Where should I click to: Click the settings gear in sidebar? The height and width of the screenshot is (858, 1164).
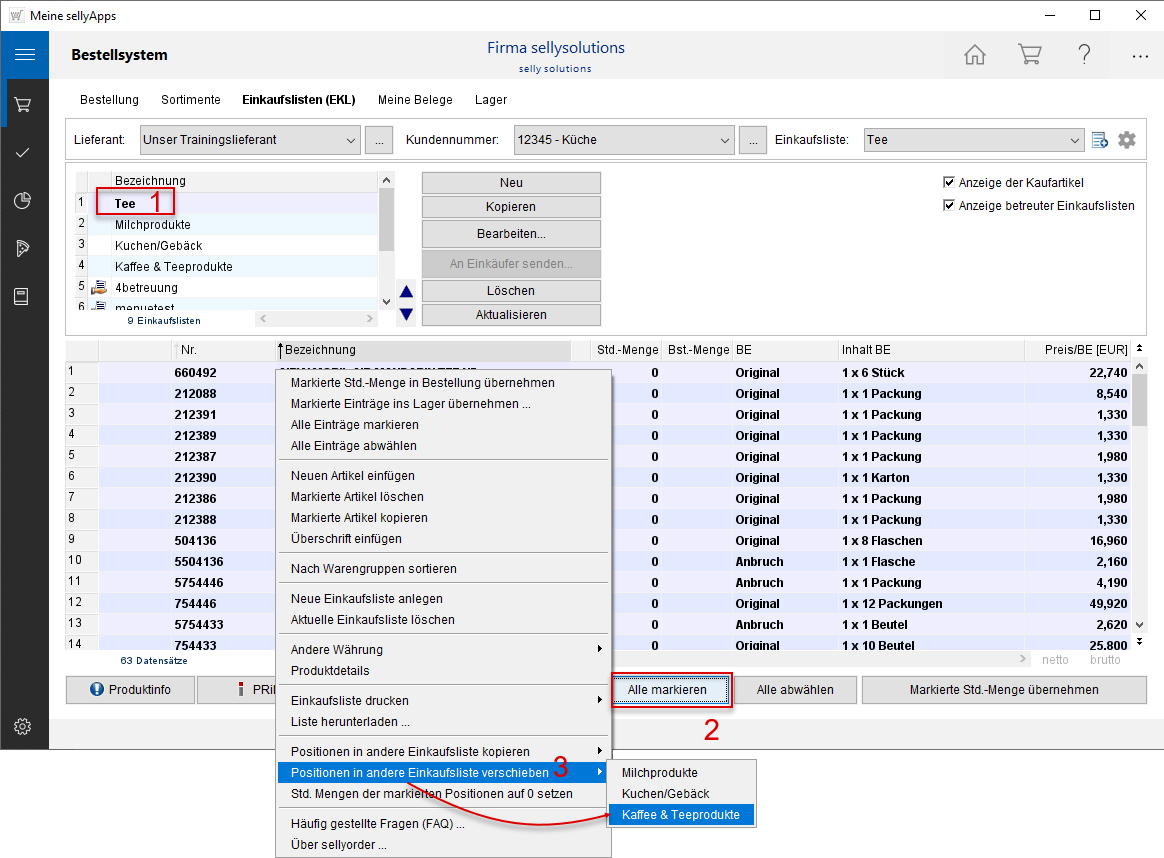(23, 727)
